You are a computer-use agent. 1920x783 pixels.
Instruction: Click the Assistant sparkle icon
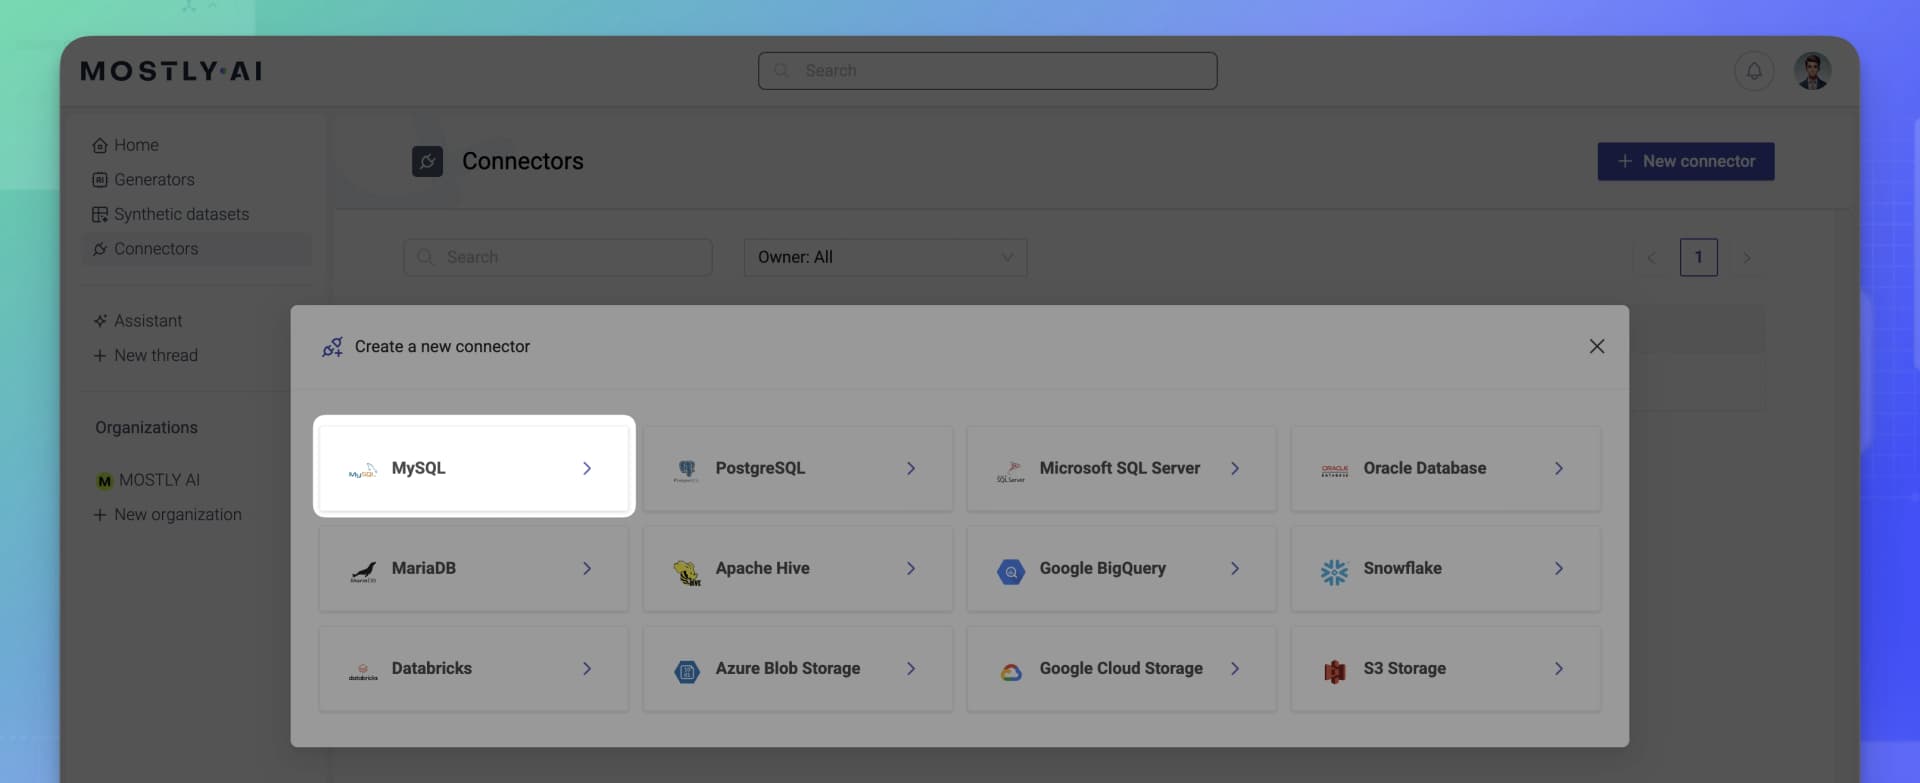coord(100,321)
